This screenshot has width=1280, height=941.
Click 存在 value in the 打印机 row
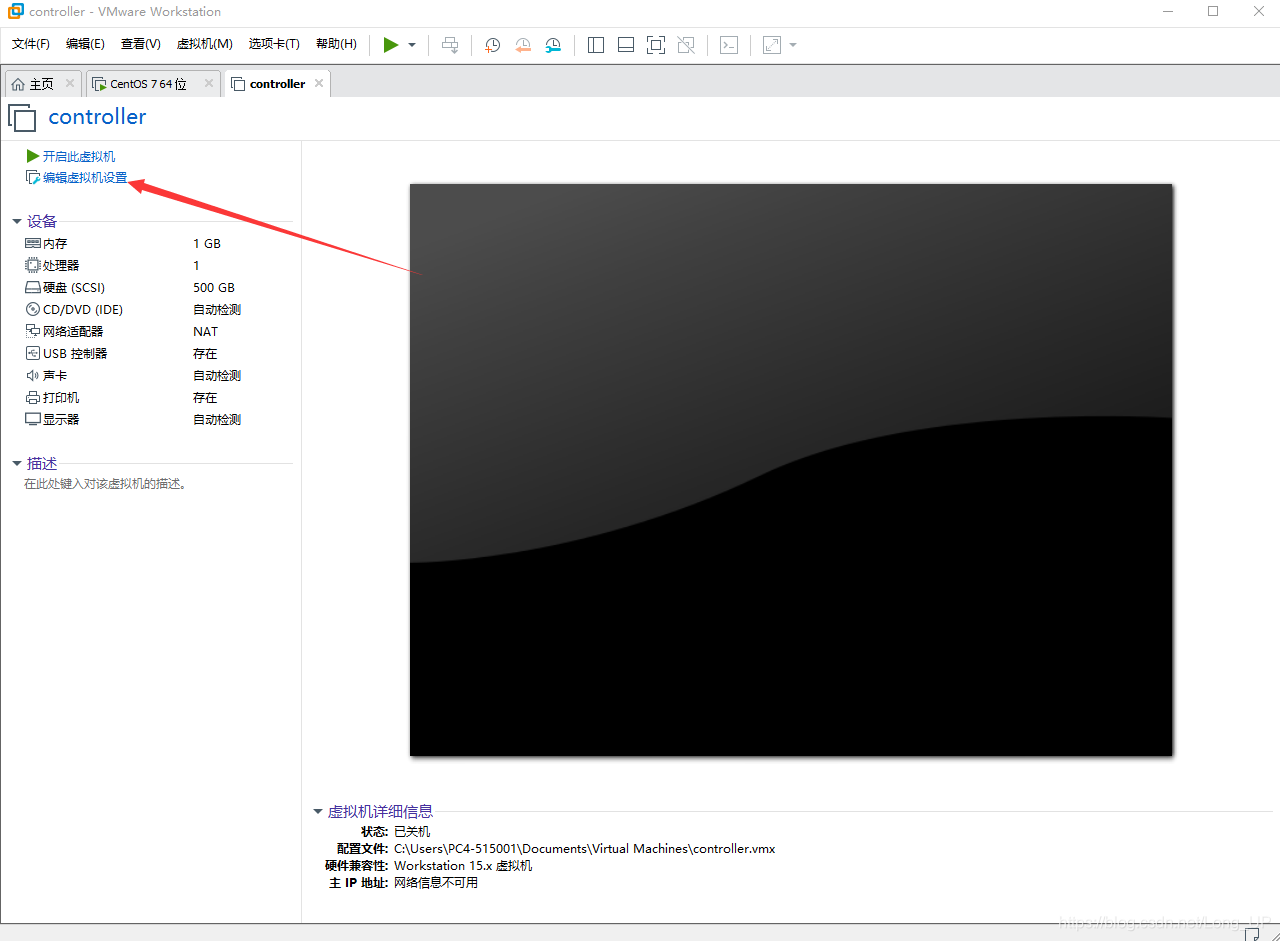pos(205,398)
